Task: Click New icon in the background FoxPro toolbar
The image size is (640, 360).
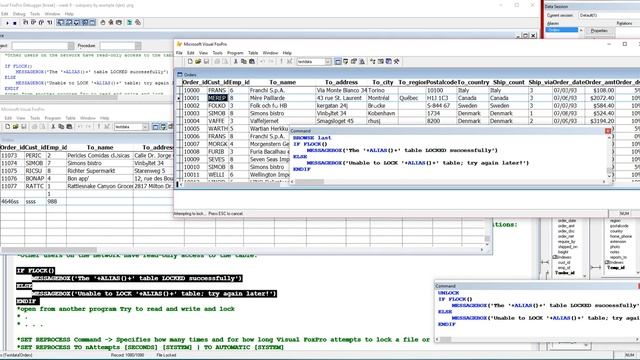Action: tap(7, 127)
